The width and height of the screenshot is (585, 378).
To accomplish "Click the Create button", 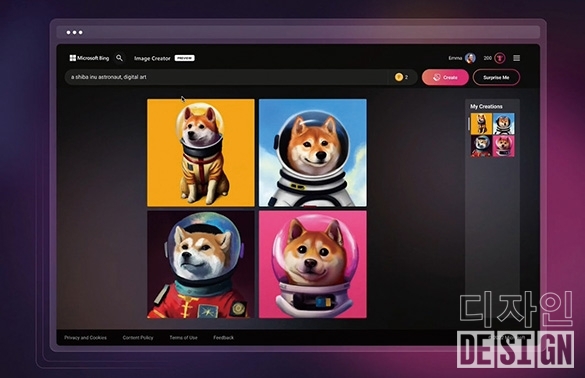I will coord(445,77).
